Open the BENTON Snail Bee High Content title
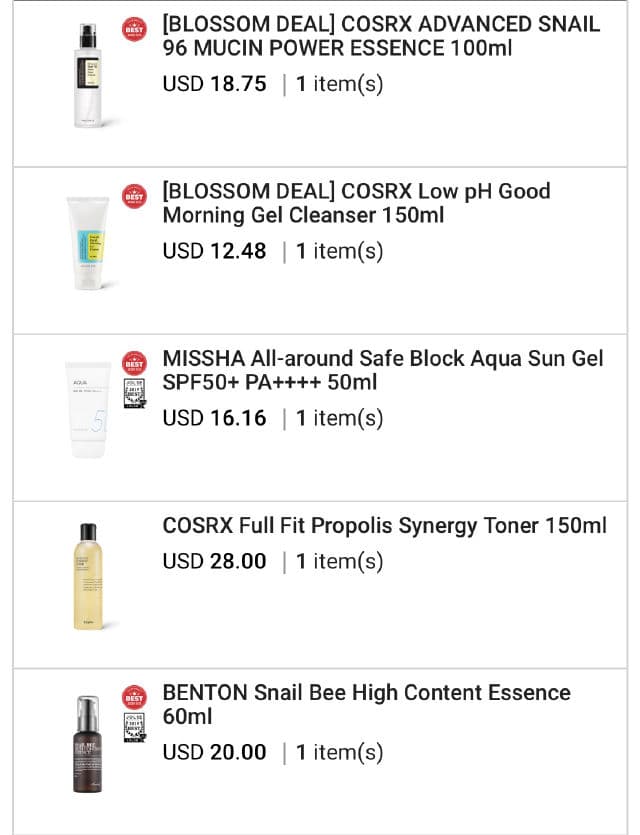This screenshot has width=640, height=835. pos(366,704)
